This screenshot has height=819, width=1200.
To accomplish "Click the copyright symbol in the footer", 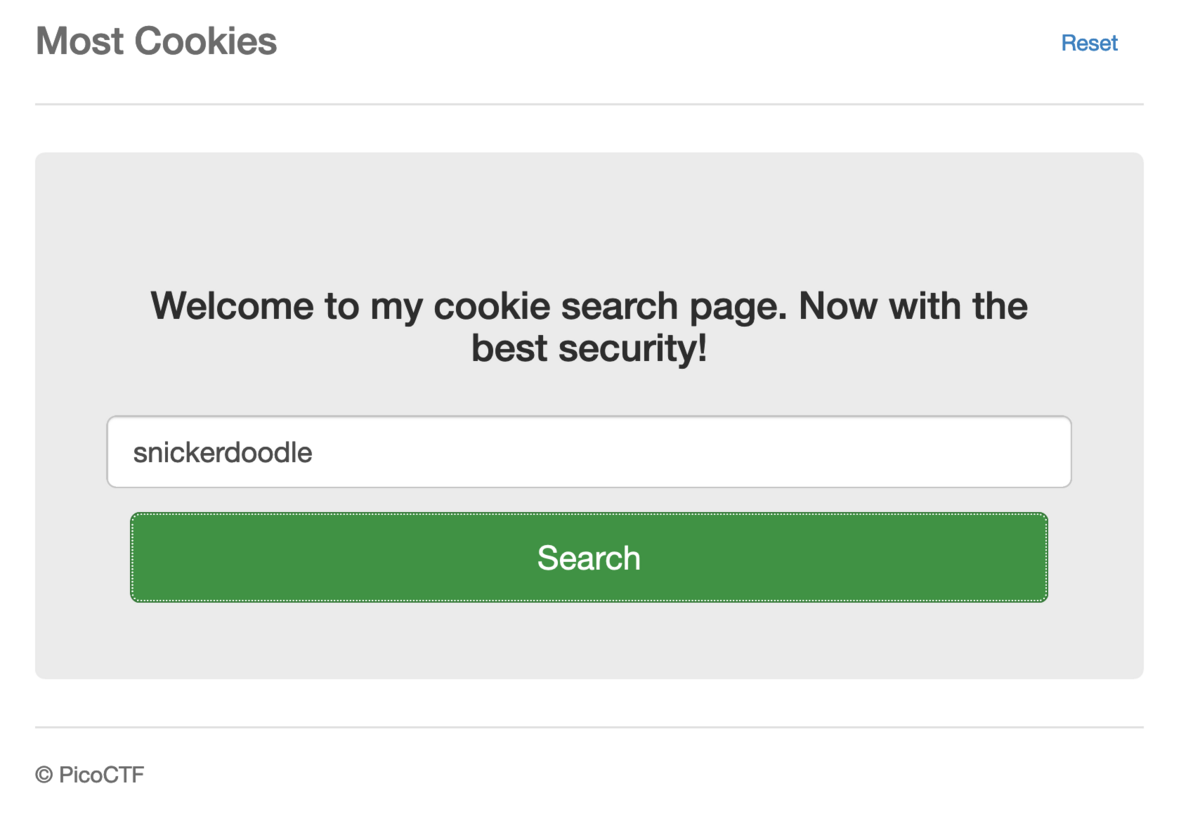I will (x=43, y=775).
